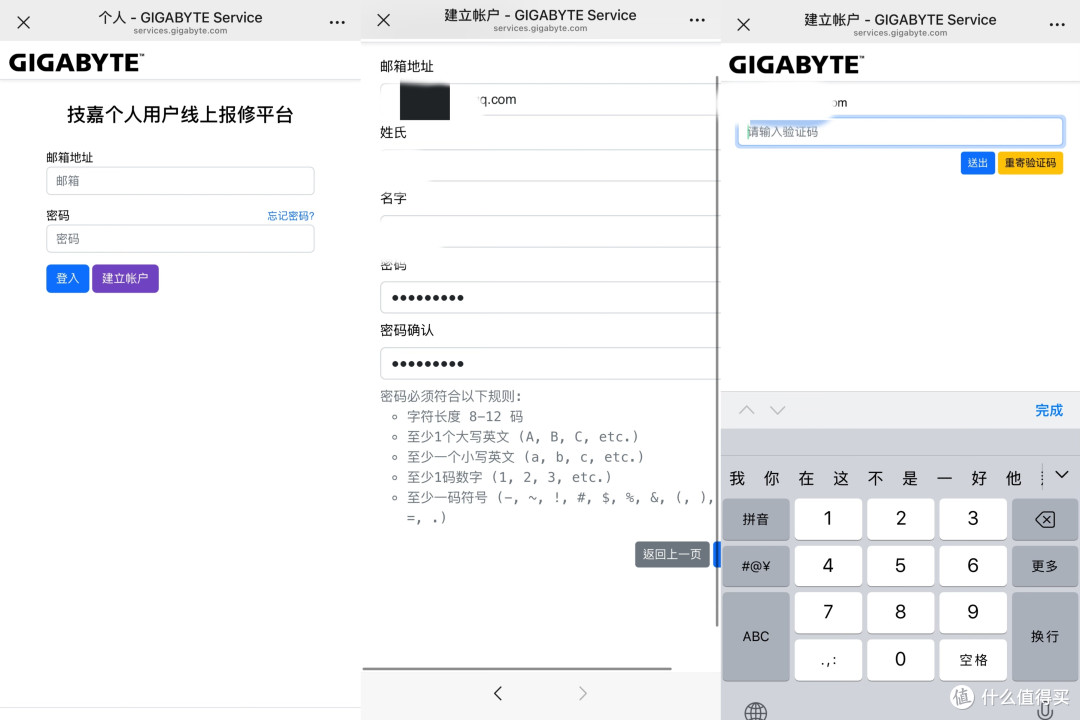This screenshot has width=1080, height=720.
Task: Tap the number 0 key
Action: coord(900,660)
